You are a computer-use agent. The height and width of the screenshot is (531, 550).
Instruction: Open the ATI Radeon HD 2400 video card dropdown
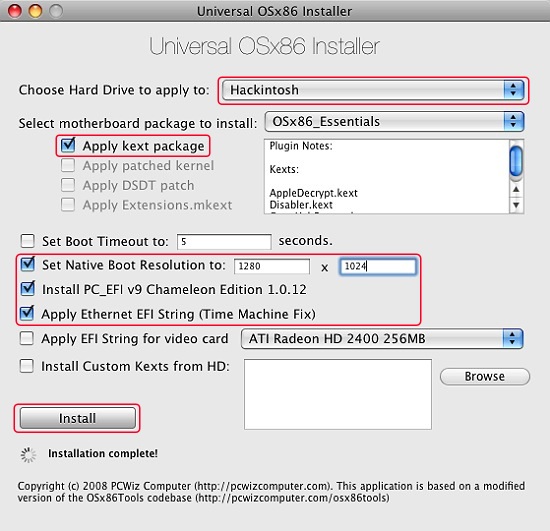(x=382, y=338)
